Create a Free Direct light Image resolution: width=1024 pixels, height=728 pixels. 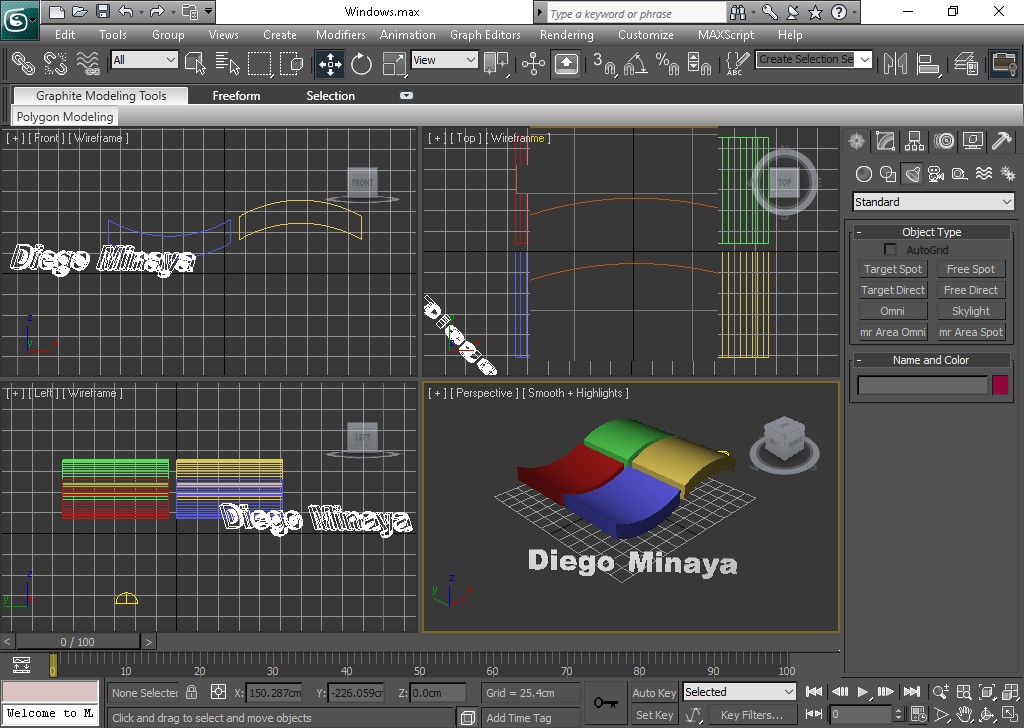tap(970, 290)
